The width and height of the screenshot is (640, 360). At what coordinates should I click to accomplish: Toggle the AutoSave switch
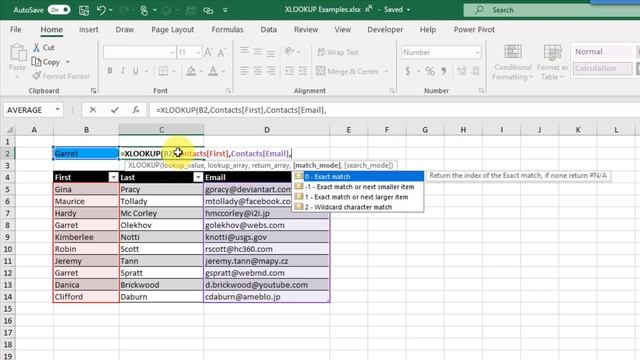pos(59,10)
